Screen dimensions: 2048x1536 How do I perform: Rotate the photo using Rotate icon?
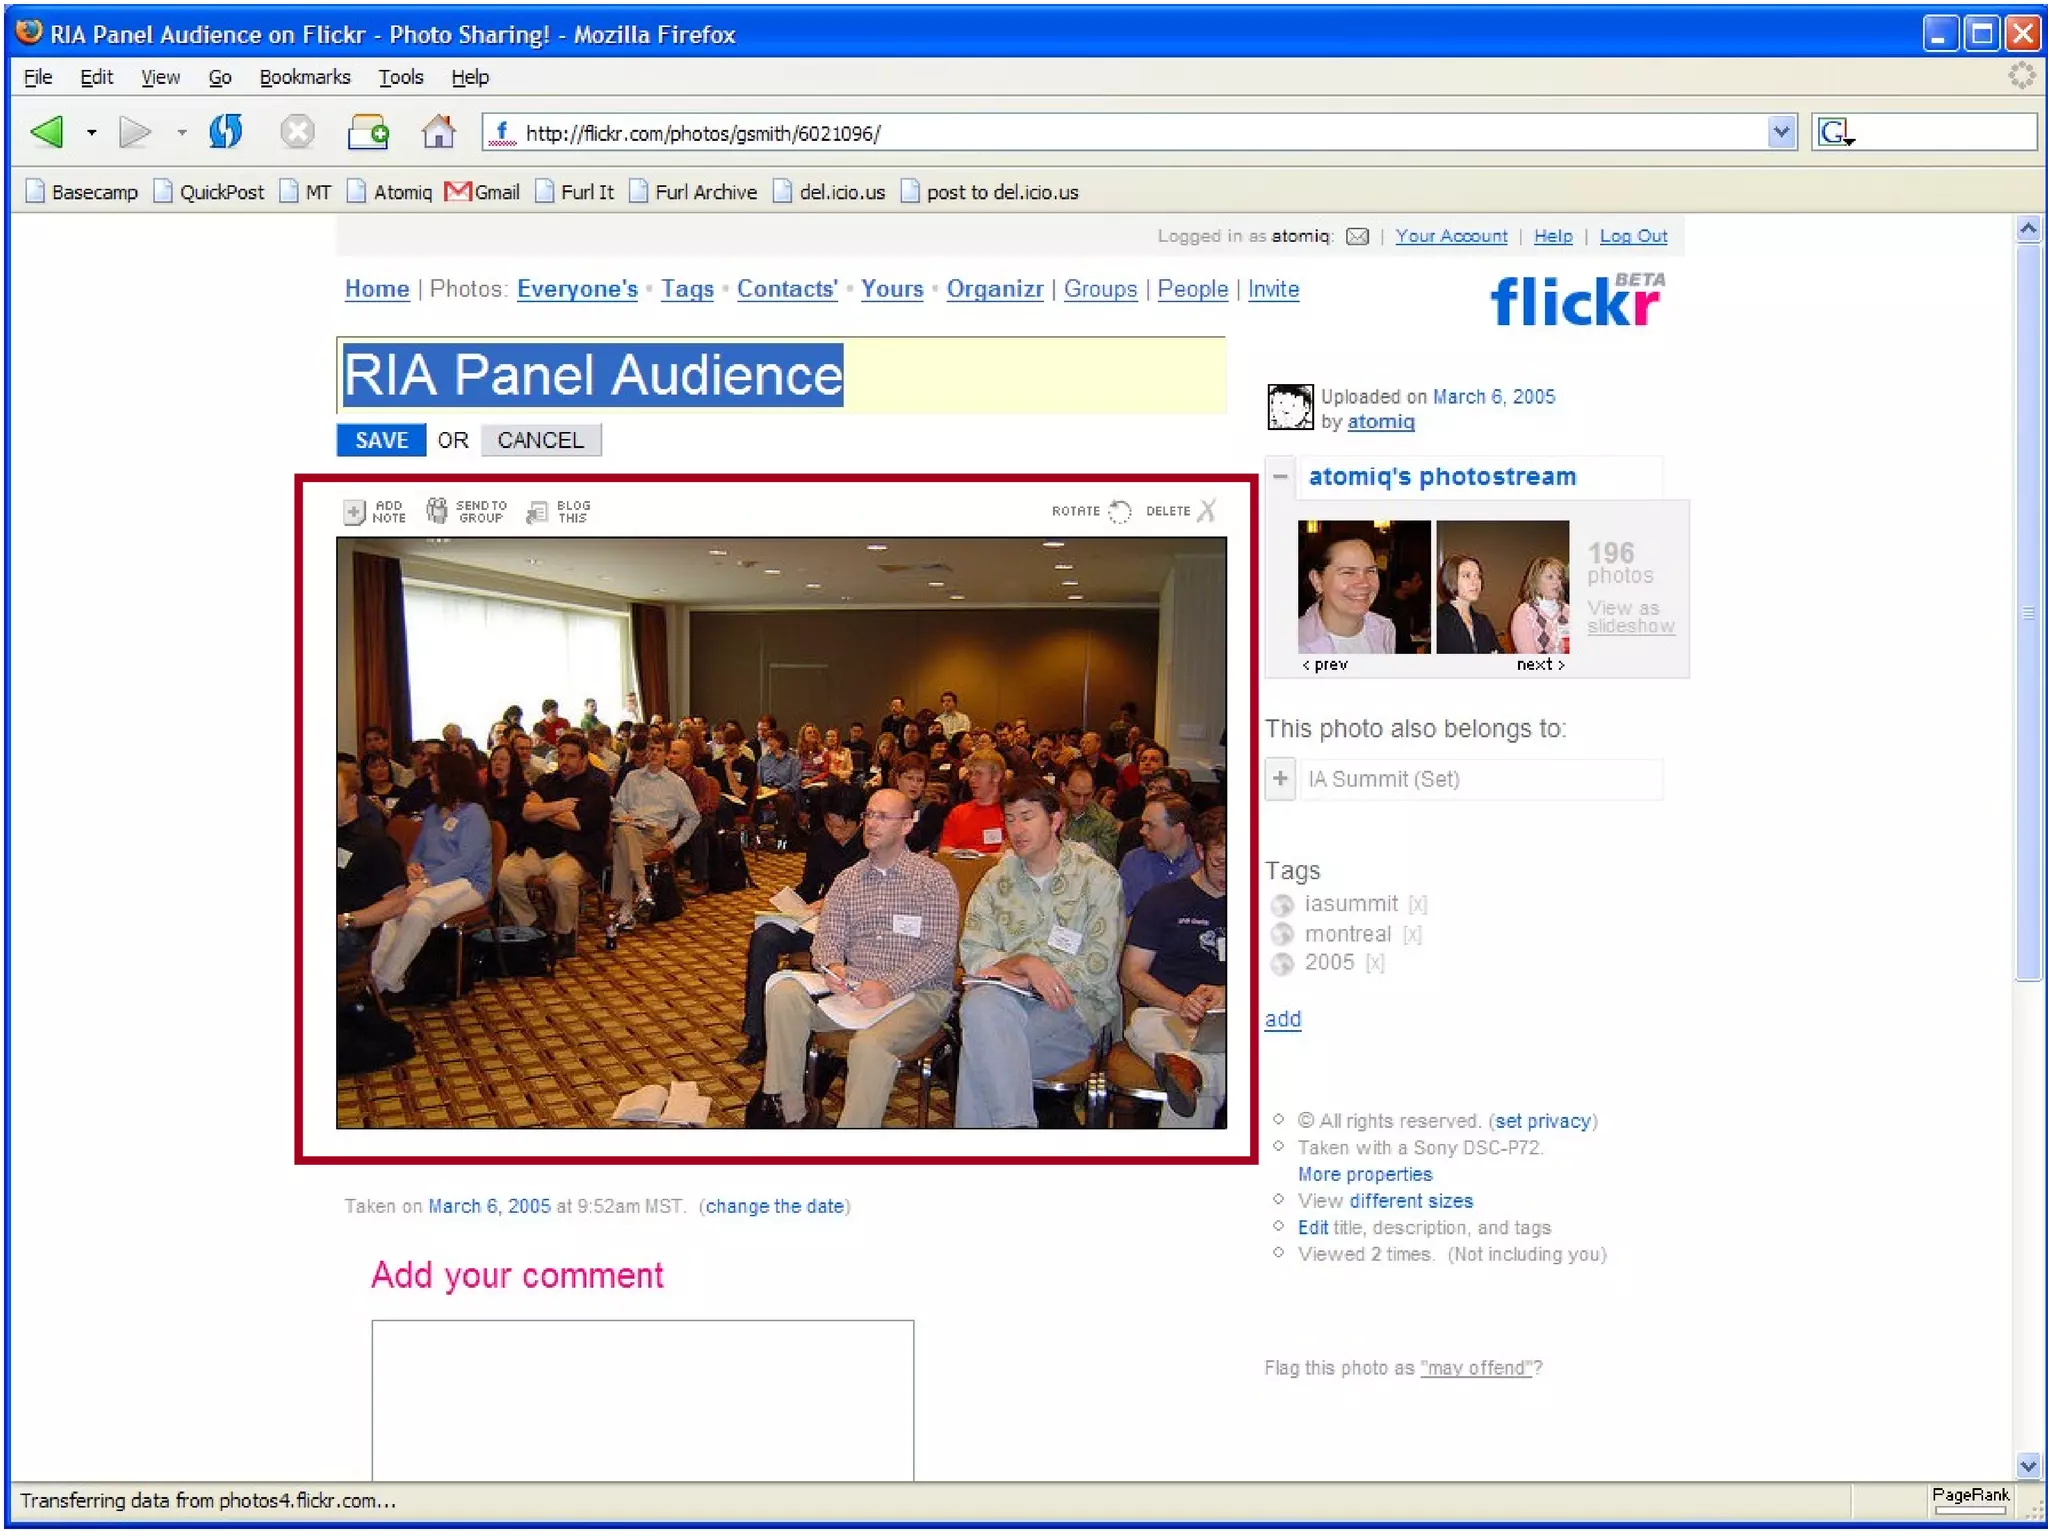tap(1120, 511)
